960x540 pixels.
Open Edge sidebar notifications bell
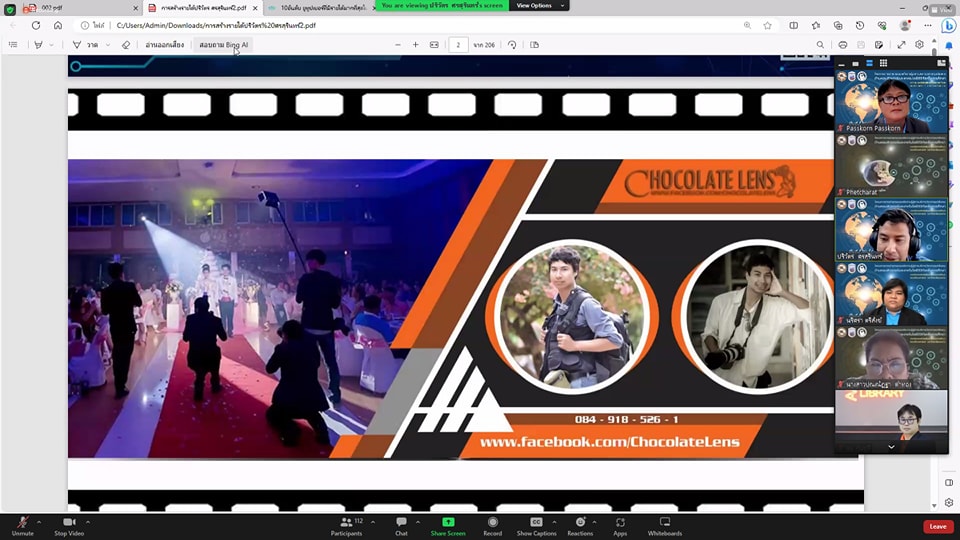point(949,47)
